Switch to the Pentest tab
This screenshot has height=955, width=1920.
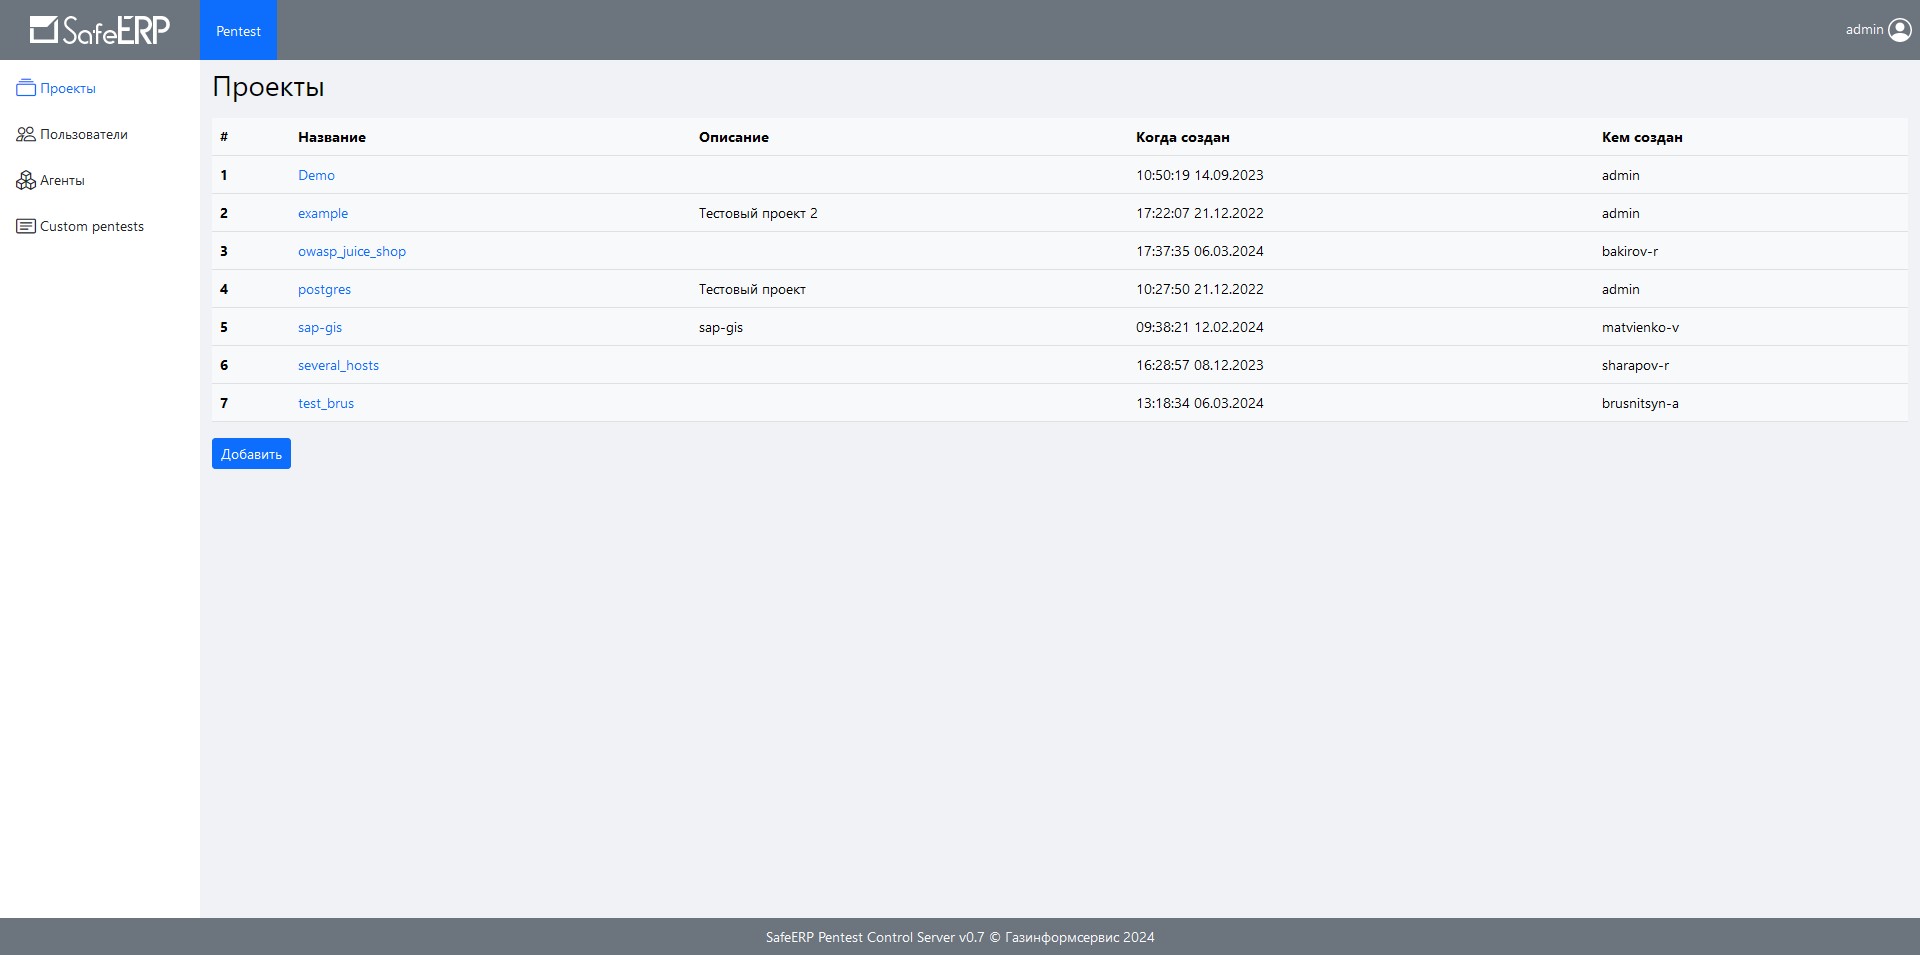click(238, 31)
